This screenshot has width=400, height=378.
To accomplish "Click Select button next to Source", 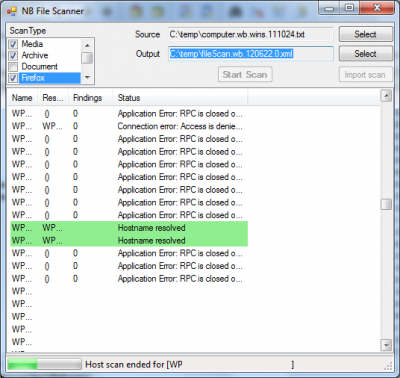I will [x=366, y=34].
